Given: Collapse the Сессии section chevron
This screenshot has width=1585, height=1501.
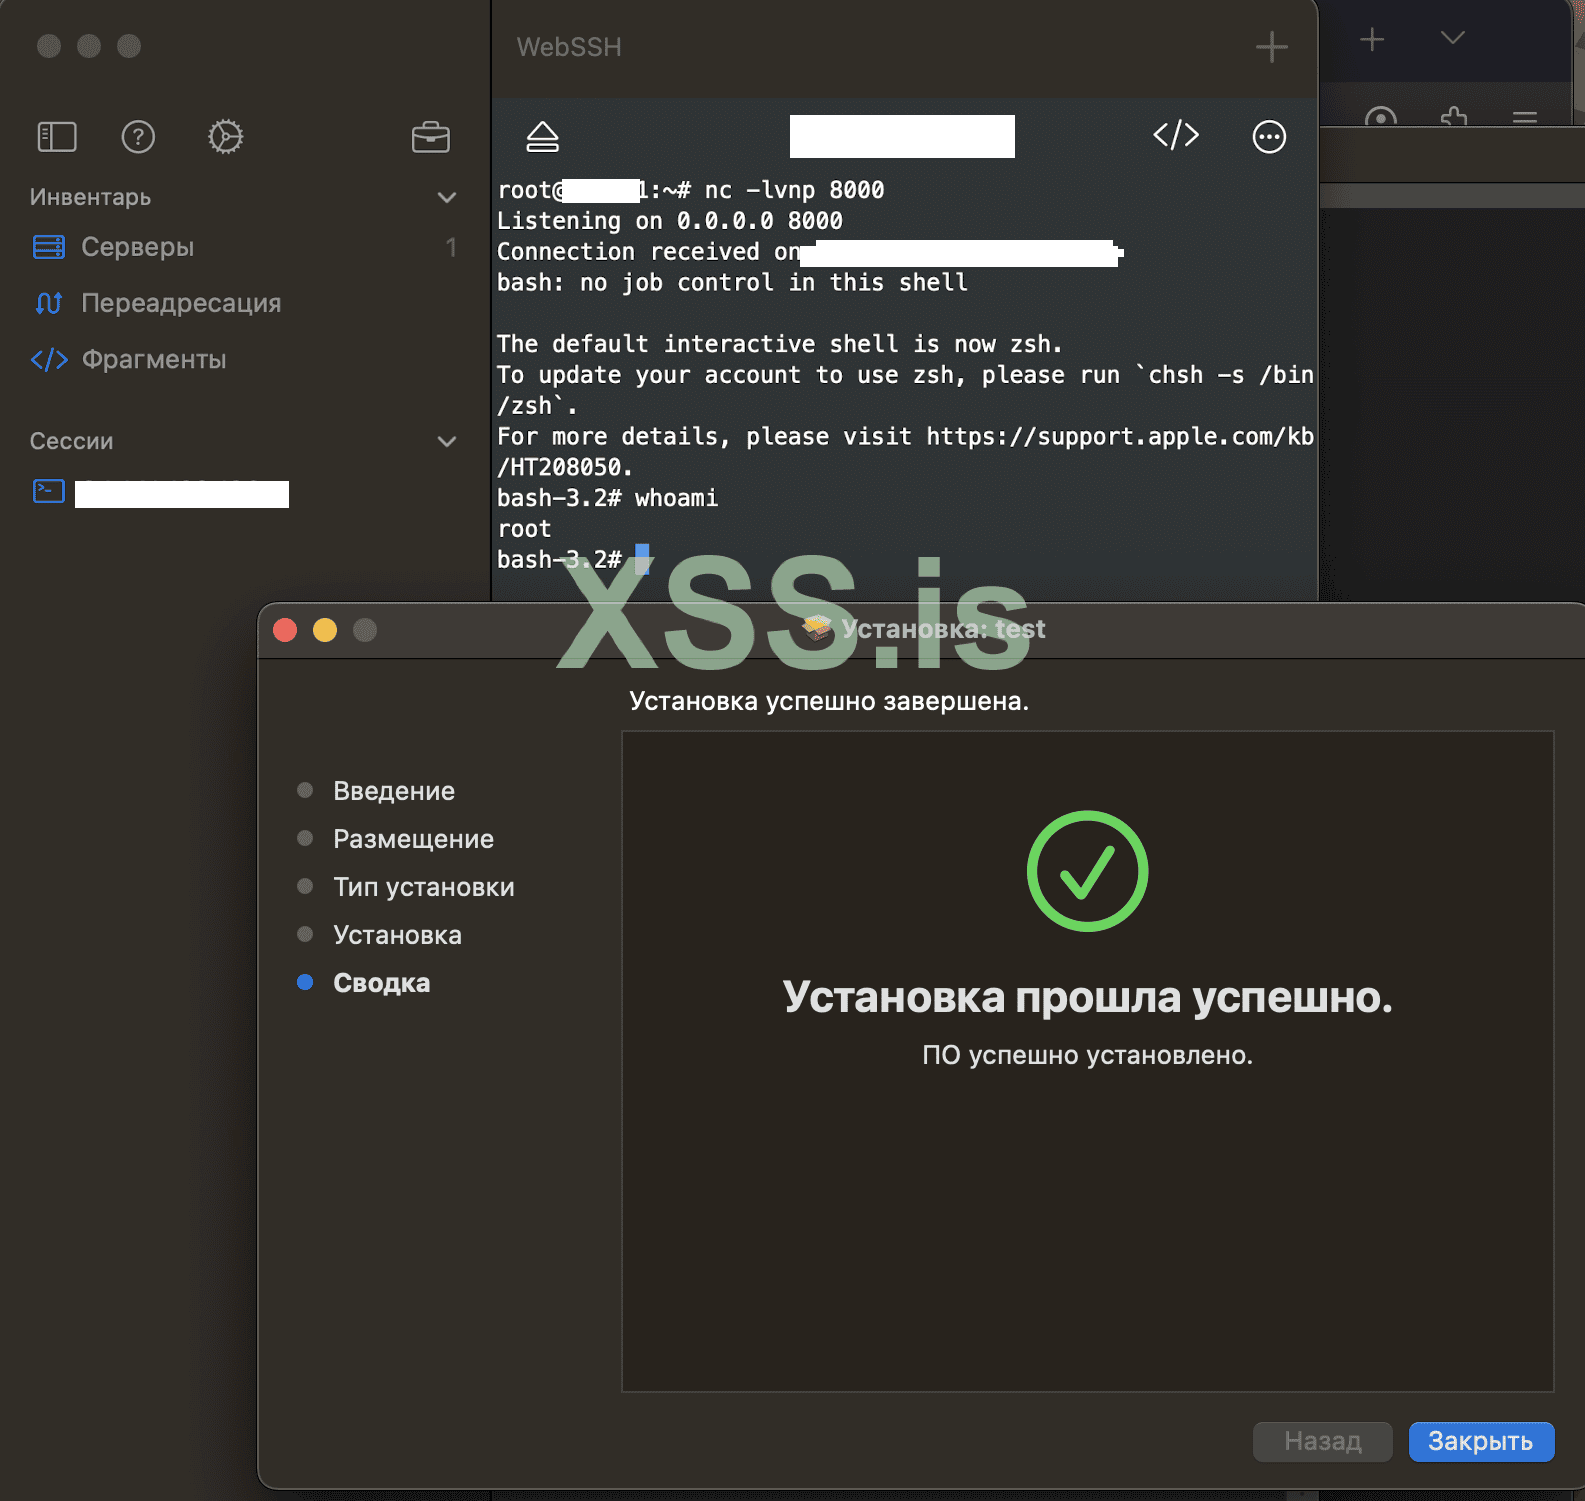Looking at the screenshot, I should point(447,442).
